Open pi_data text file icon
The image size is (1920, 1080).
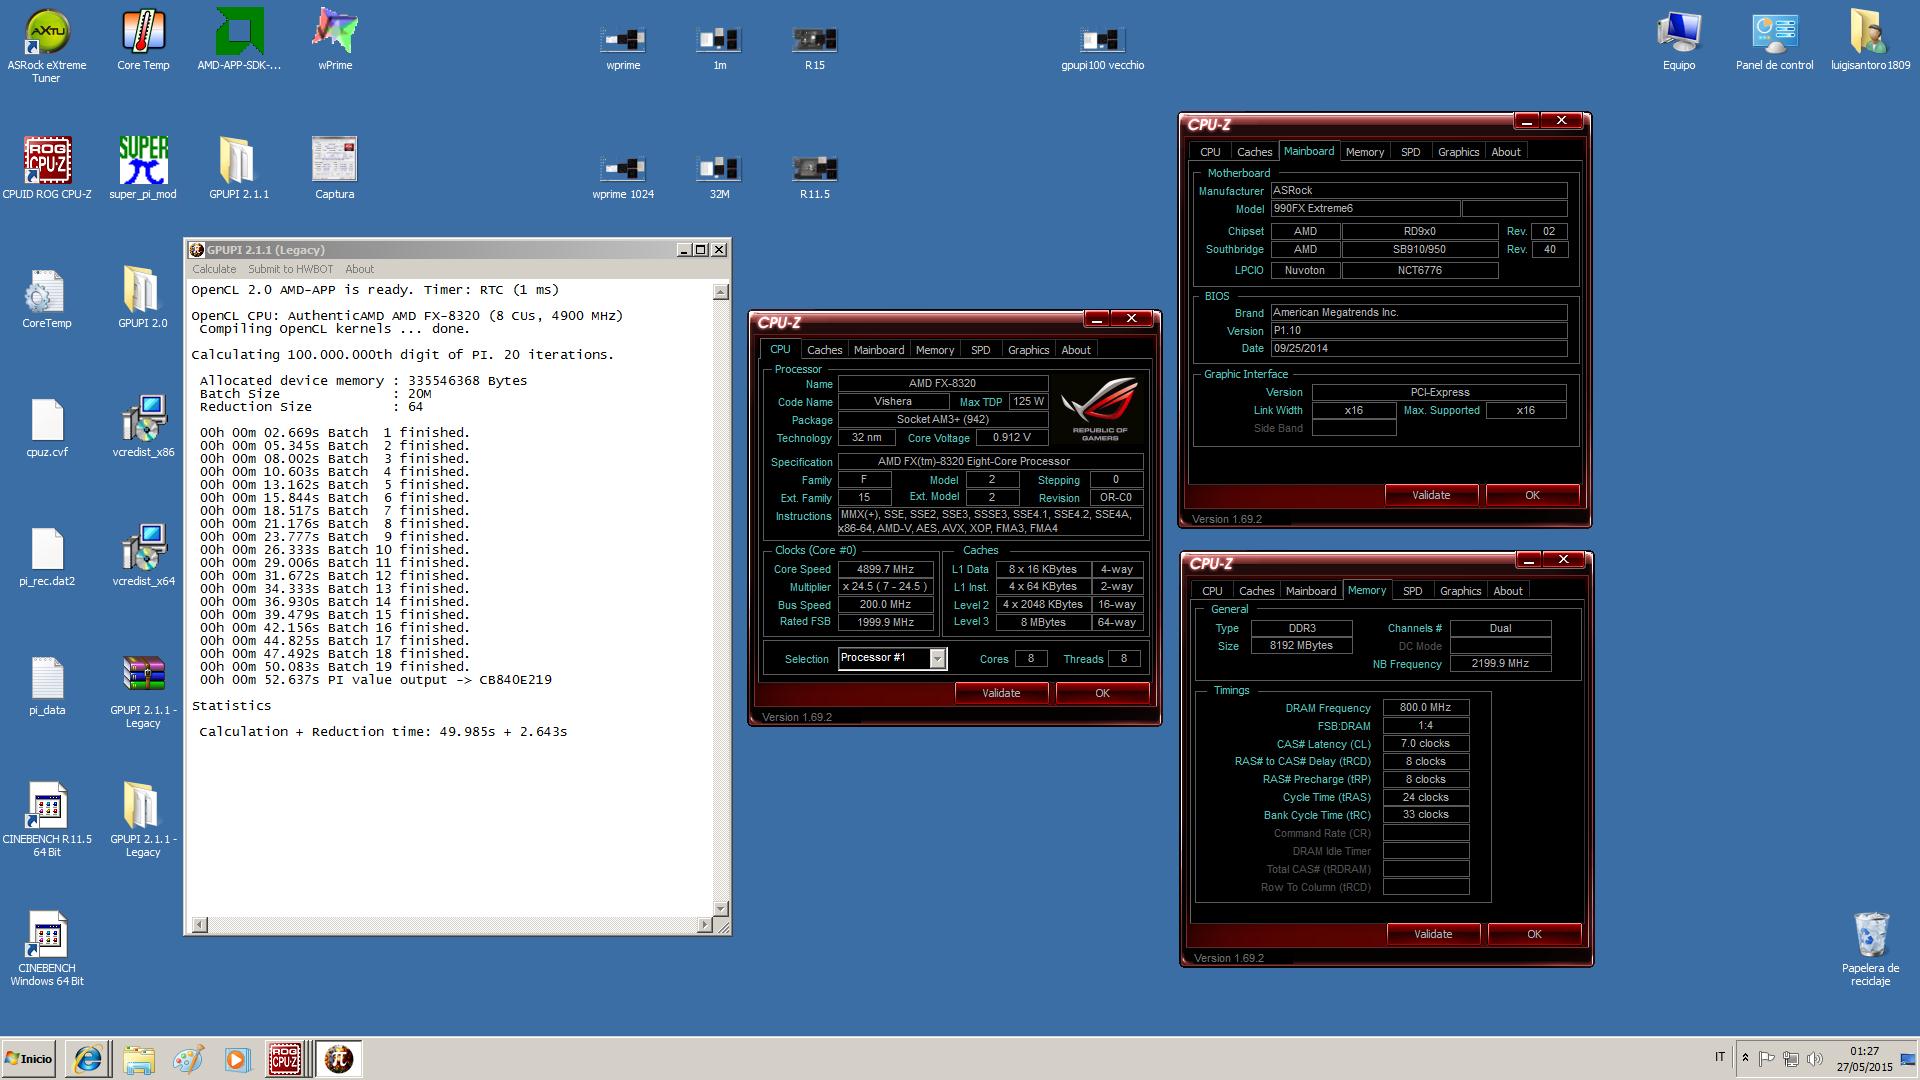coord(47,685)
